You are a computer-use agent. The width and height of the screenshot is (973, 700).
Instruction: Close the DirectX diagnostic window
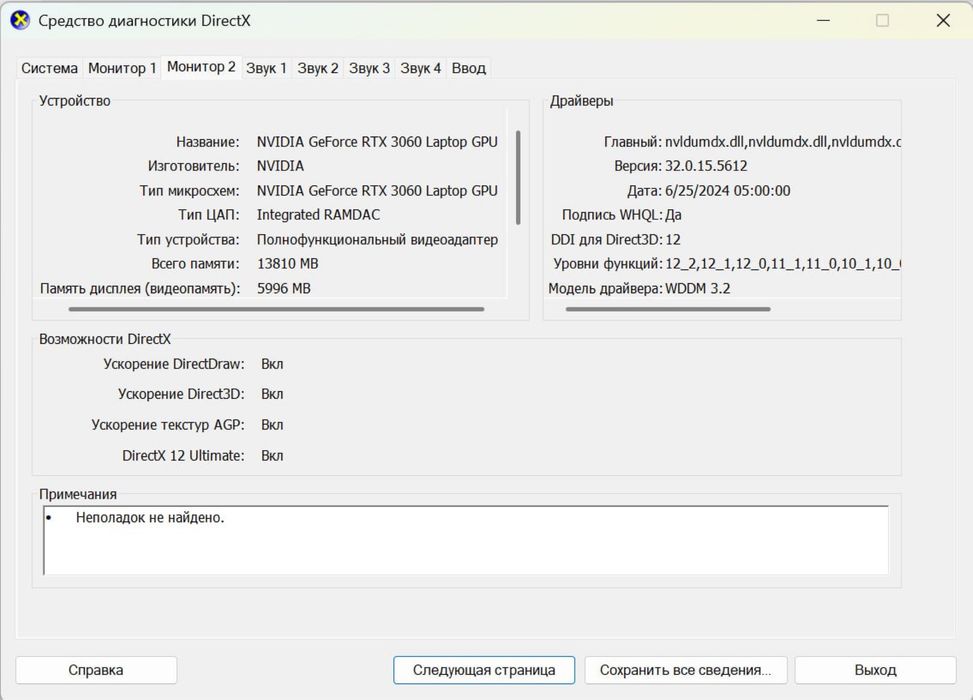(x=943, y=20)
